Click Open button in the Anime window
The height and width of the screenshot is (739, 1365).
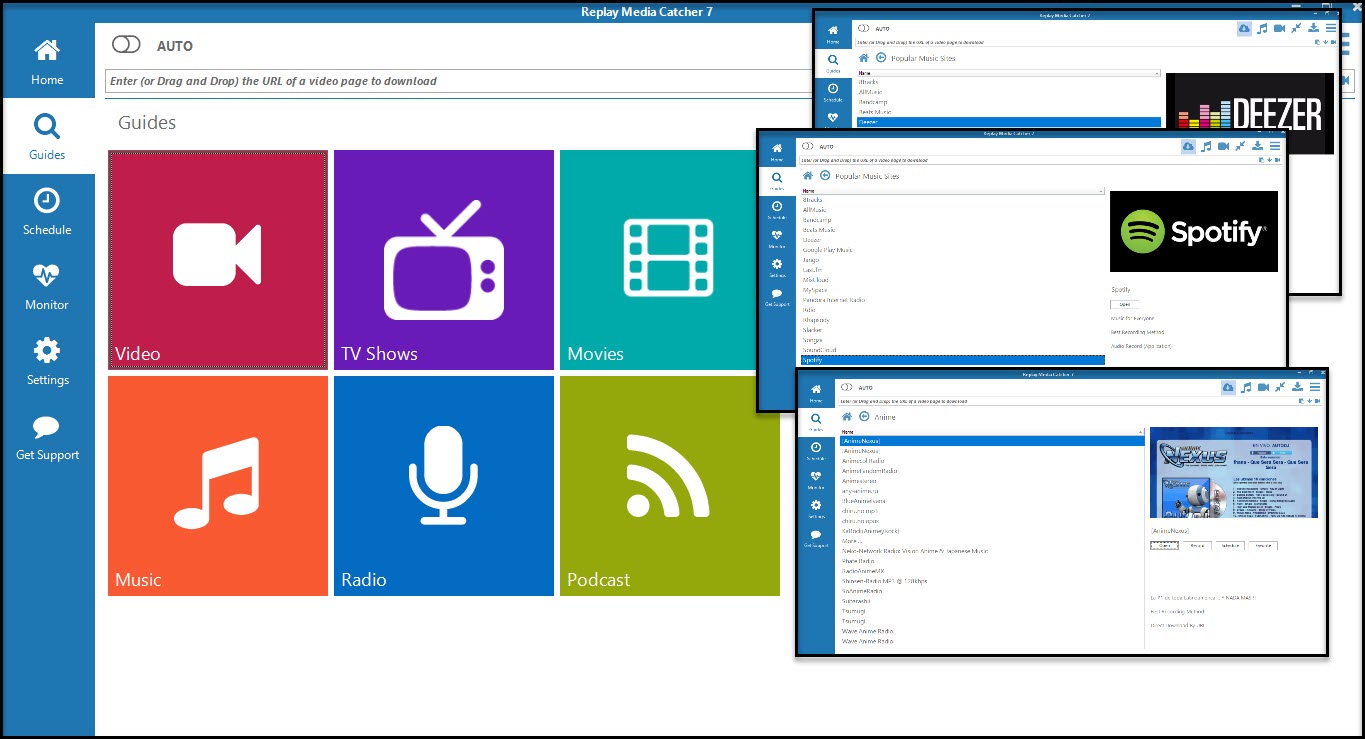tap(1165, 545)
